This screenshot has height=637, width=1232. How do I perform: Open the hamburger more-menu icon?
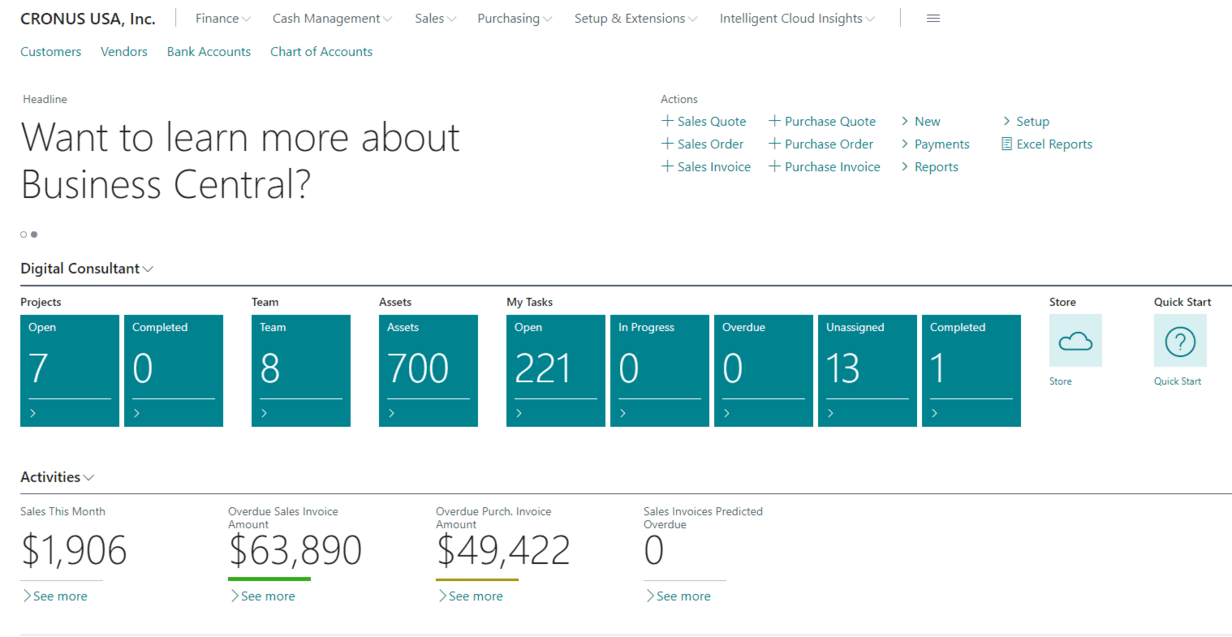(x=933, y=19)
